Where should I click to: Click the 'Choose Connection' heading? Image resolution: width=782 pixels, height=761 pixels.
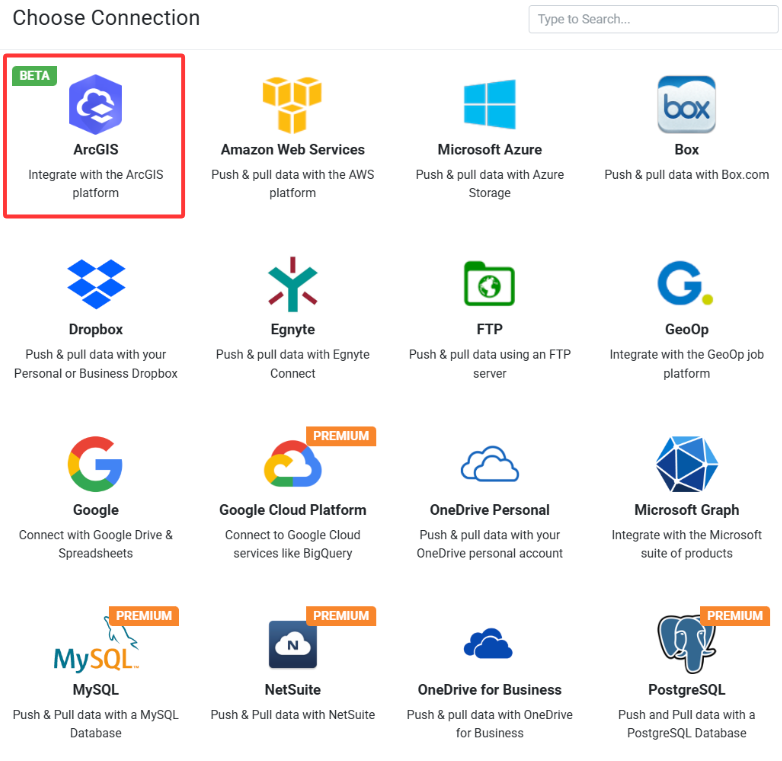click(x=106, y=18)
